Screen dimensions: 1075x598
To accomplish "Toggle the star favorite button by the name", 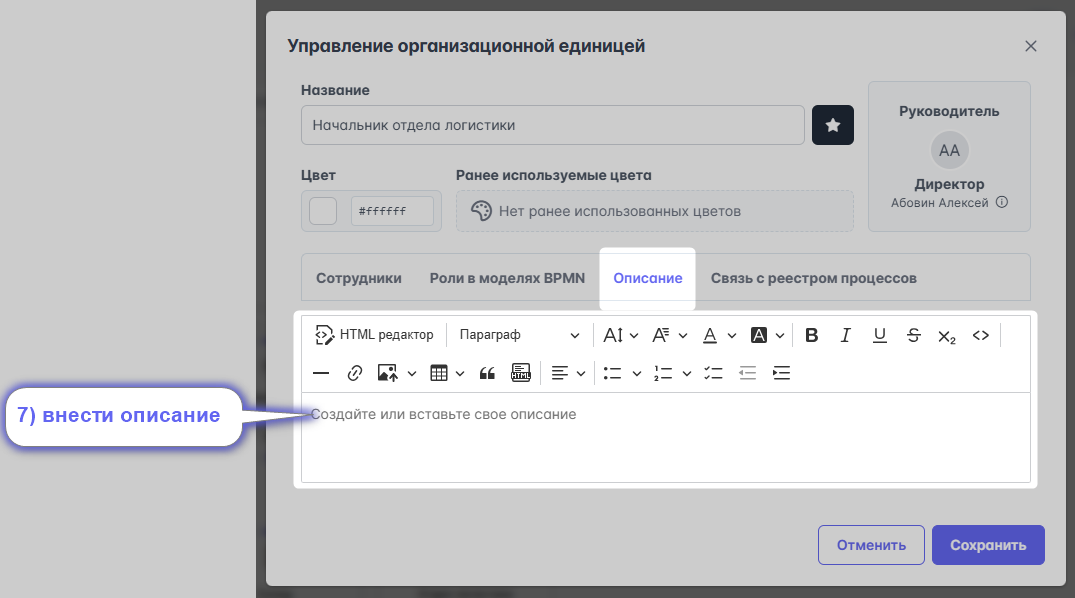I will (x=832, y=125).
